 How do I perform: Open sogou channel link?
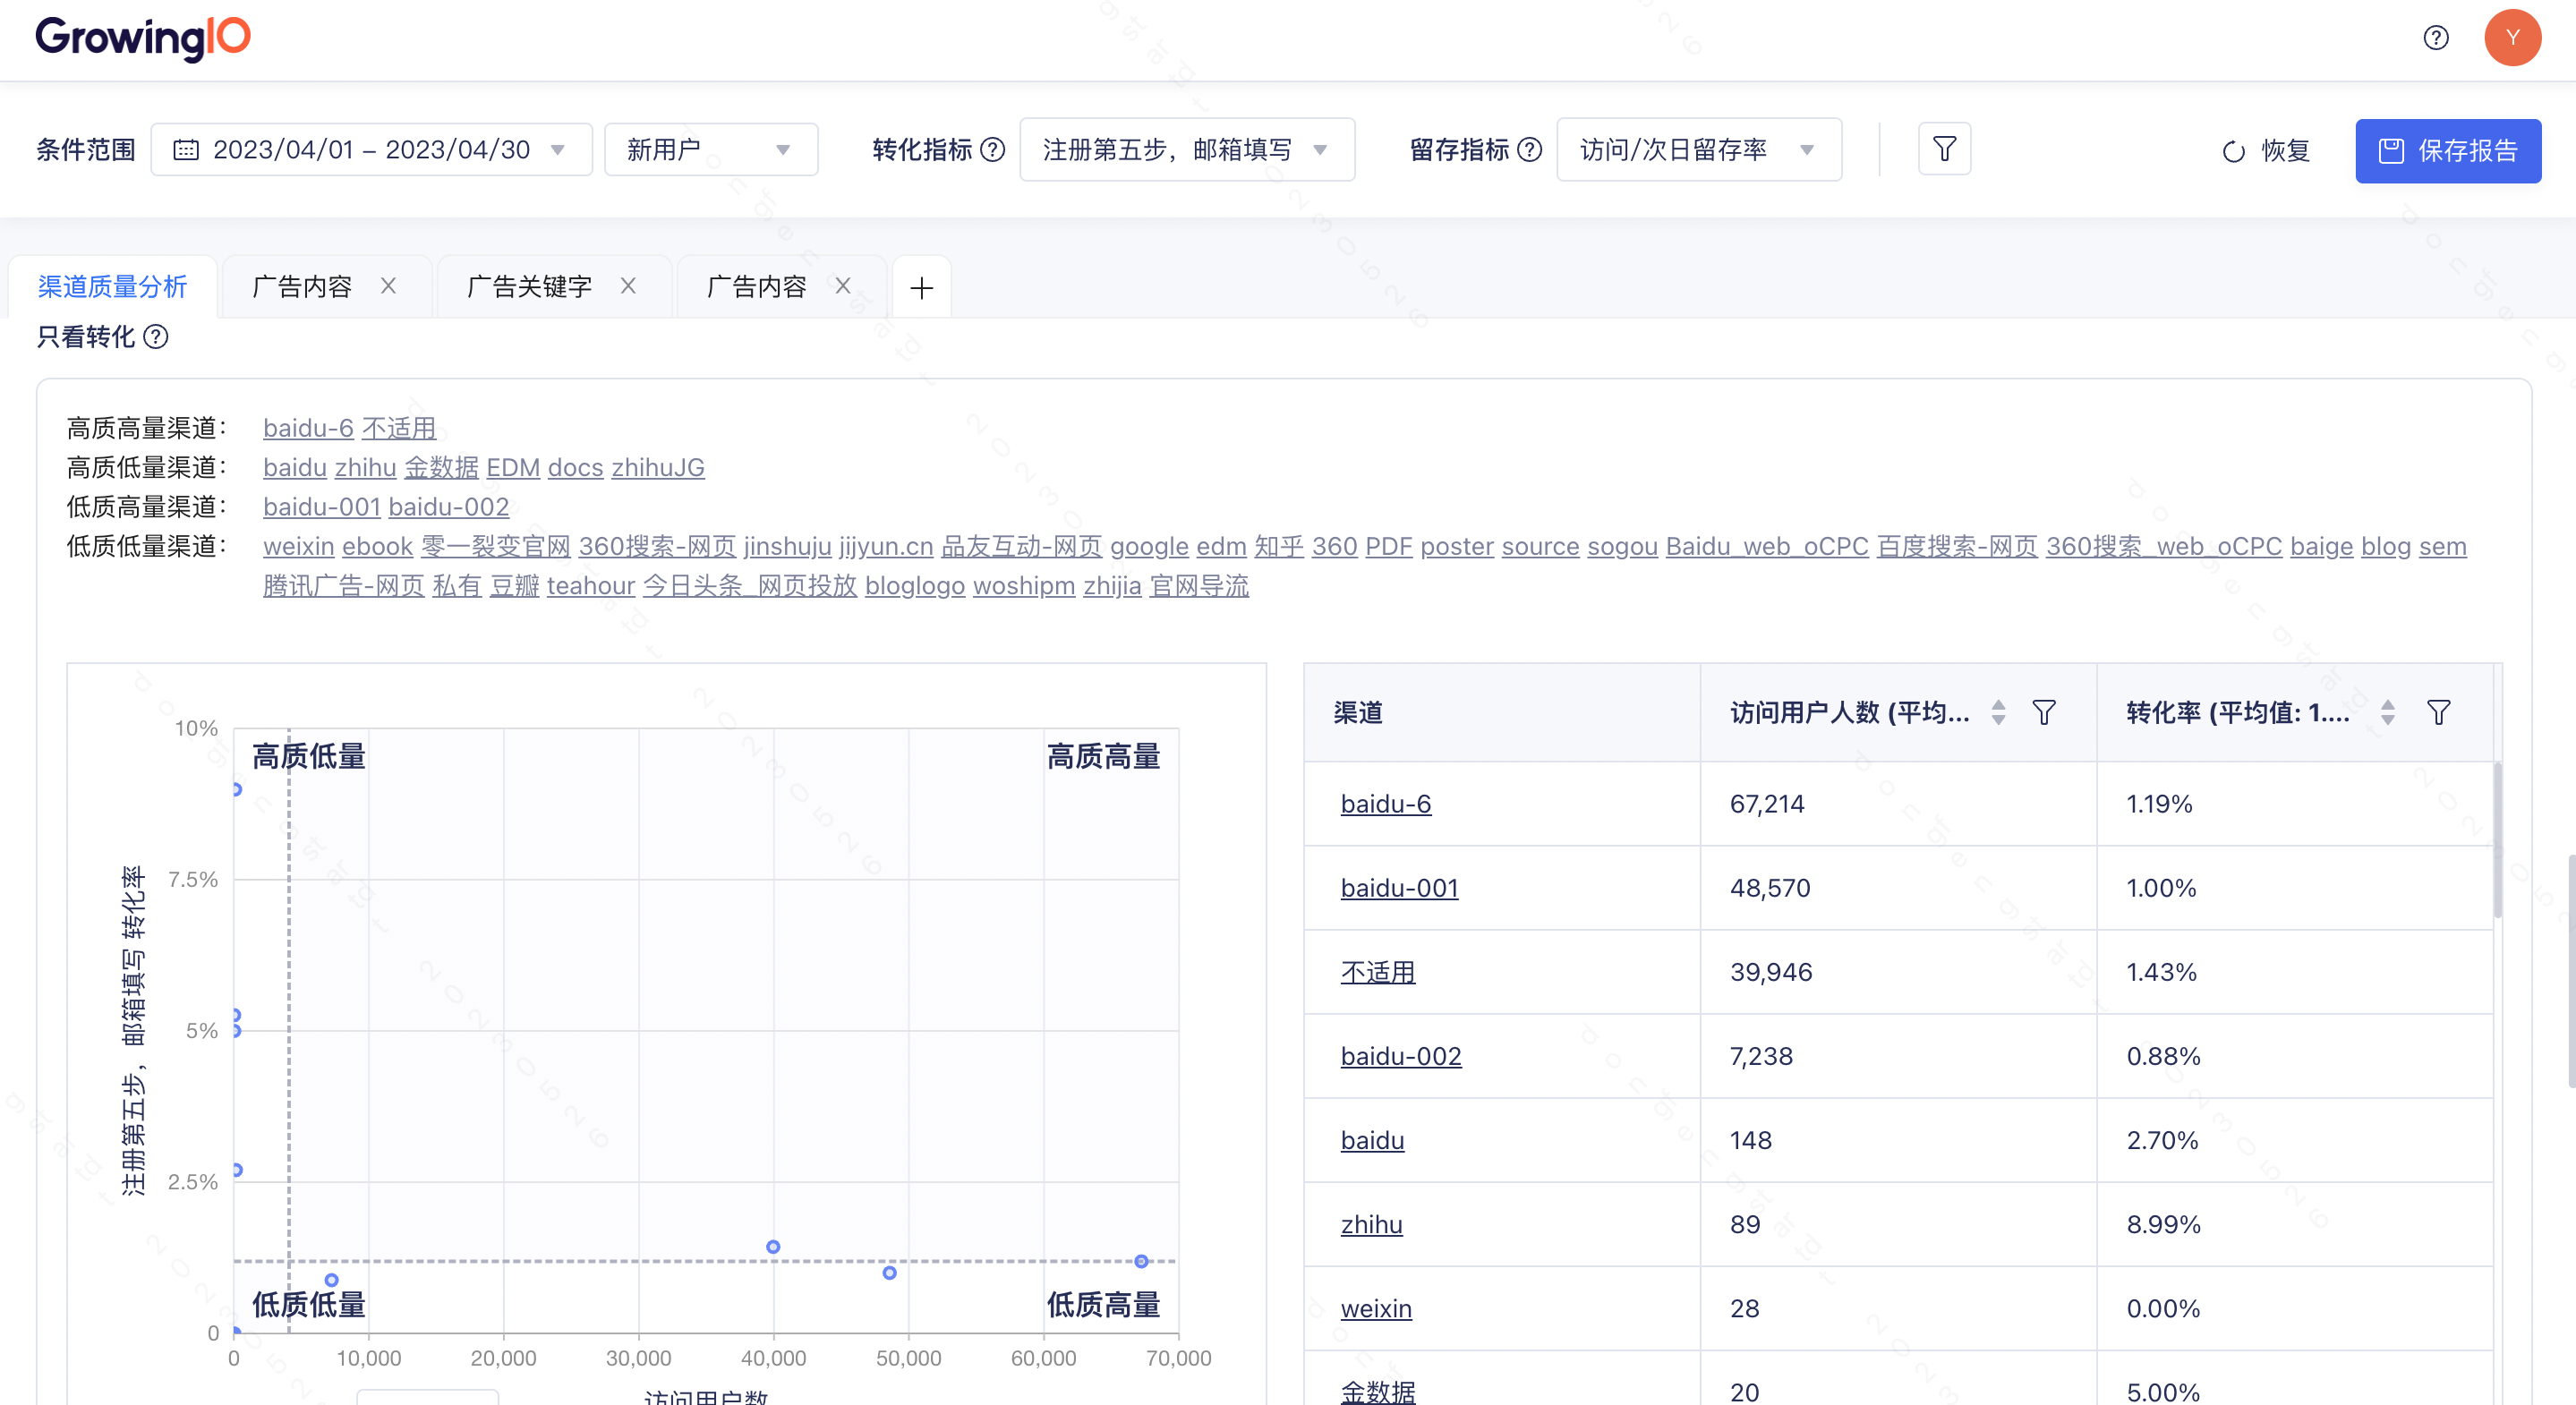click(1622, 546)
